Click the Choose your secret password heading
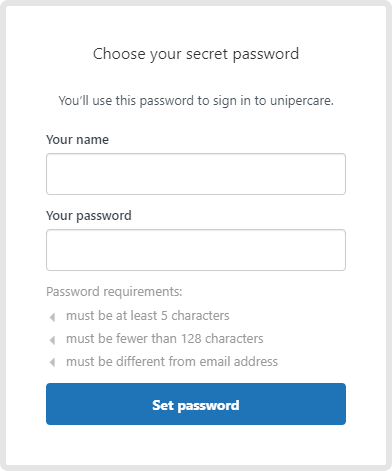This screenshot has height=471, width=392. point(196,54)
